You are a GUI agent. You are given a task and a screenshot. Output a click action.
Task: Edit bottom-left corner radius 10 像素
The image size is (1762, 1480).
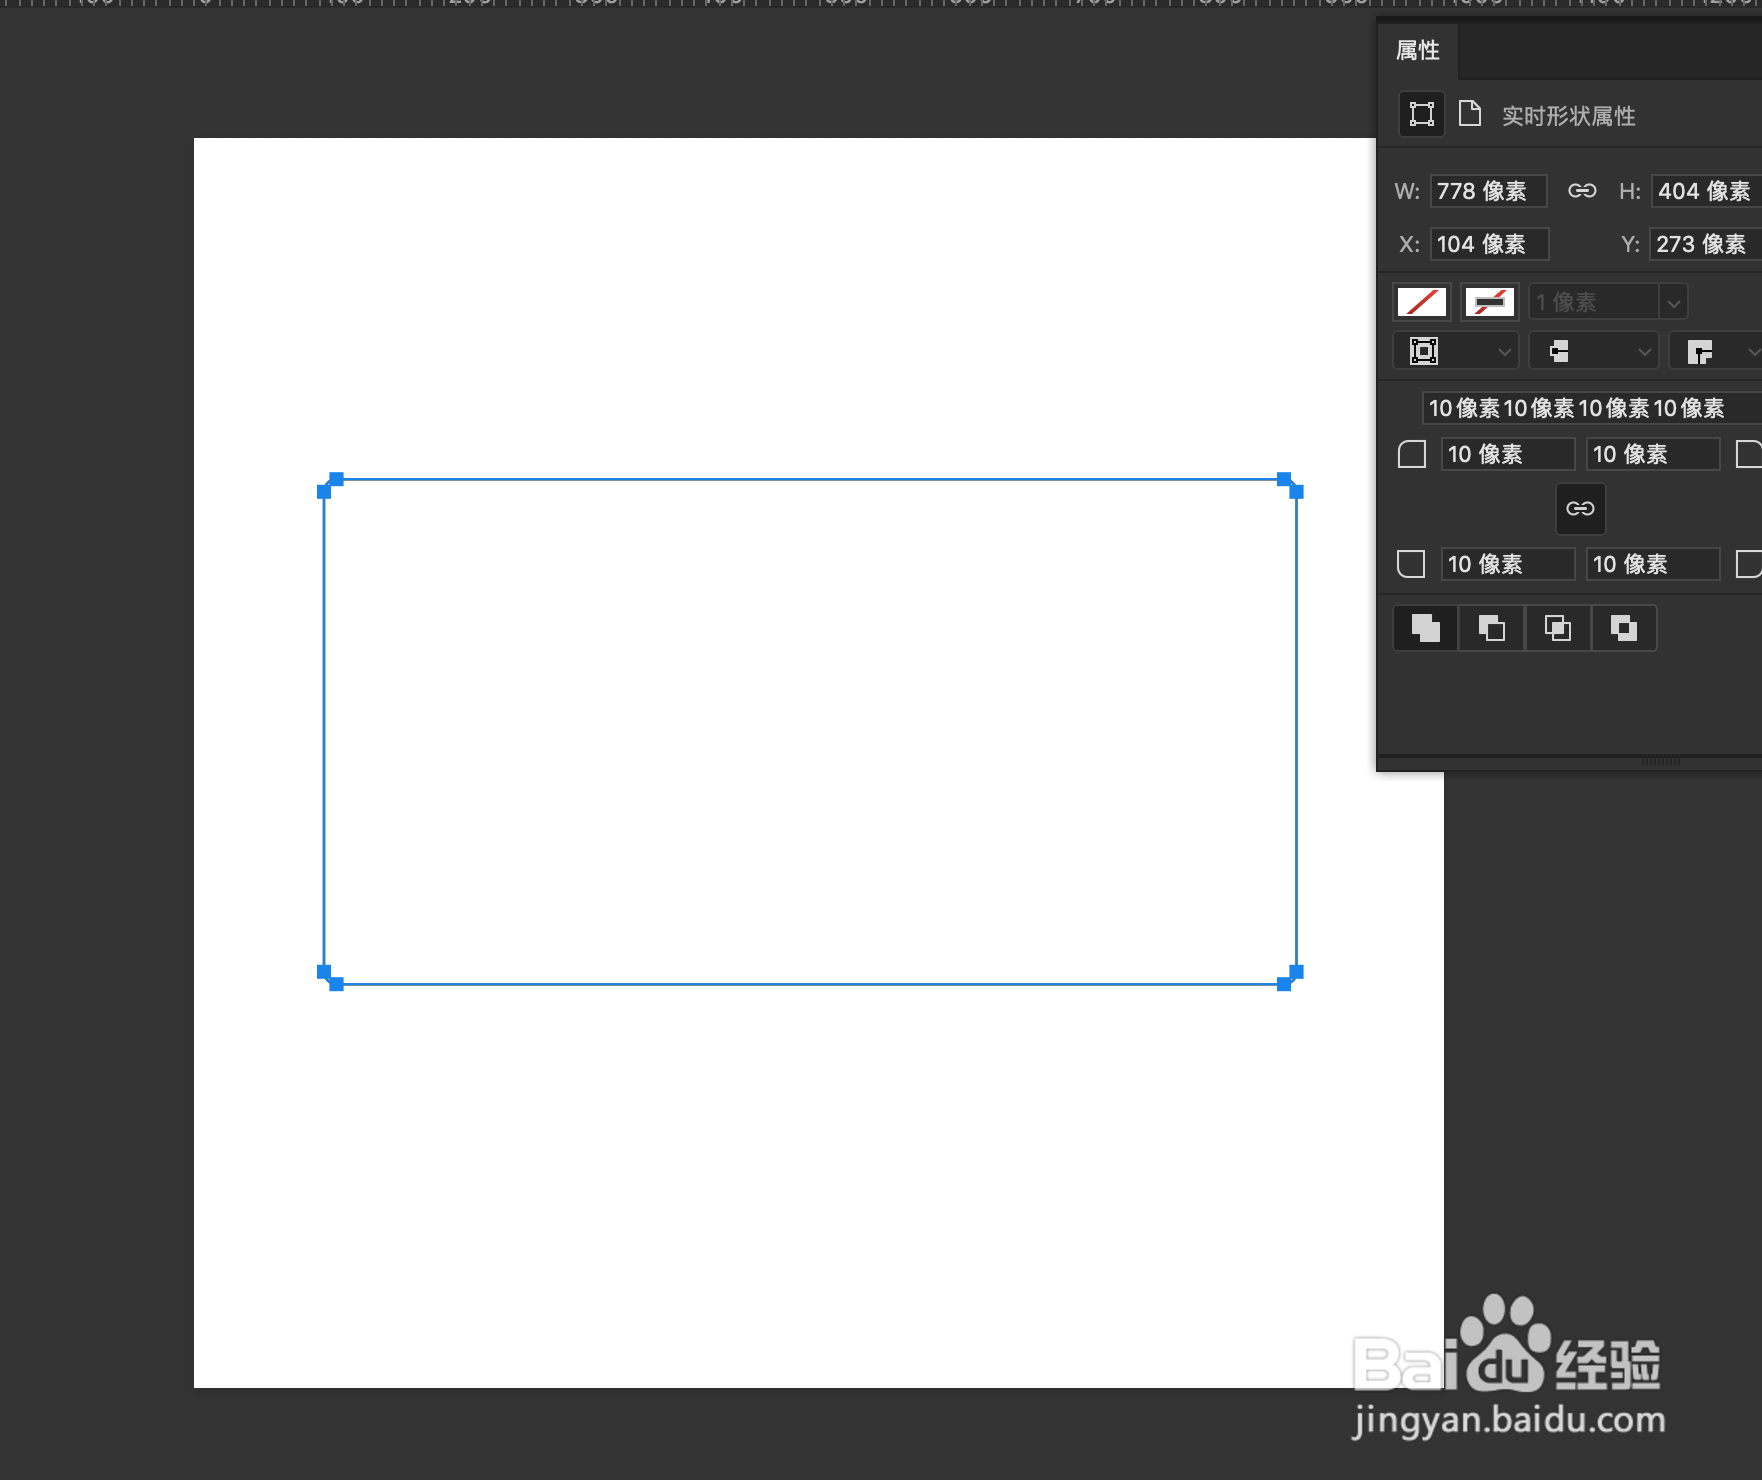pos(1508,564)
